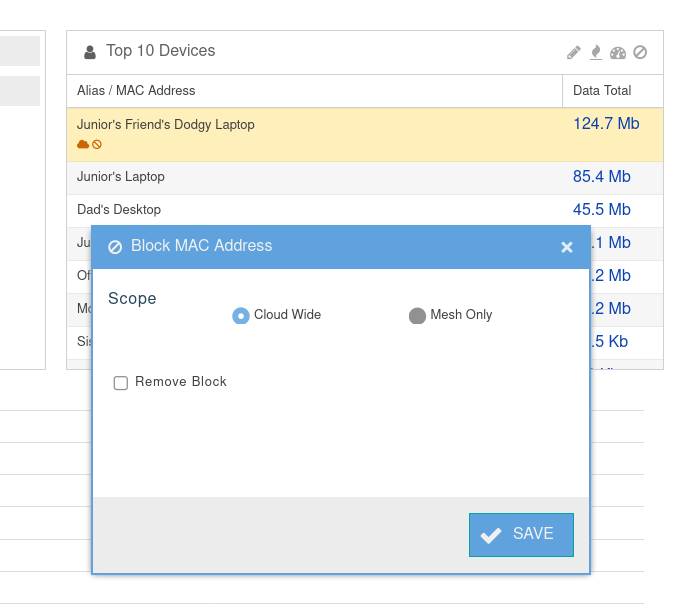Click the flame icon in the devices header
678x605 pixels.
(x=596, y=52)
